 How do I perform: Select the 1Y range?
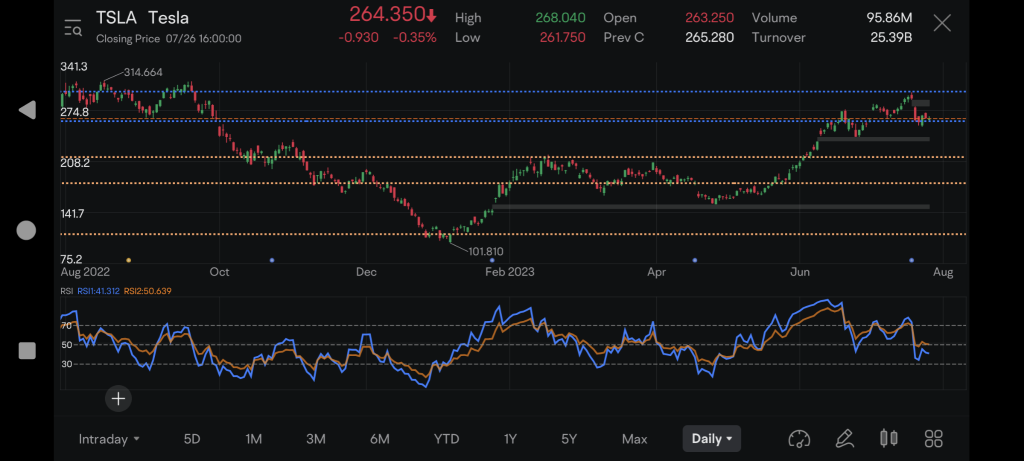click(510, 439)
